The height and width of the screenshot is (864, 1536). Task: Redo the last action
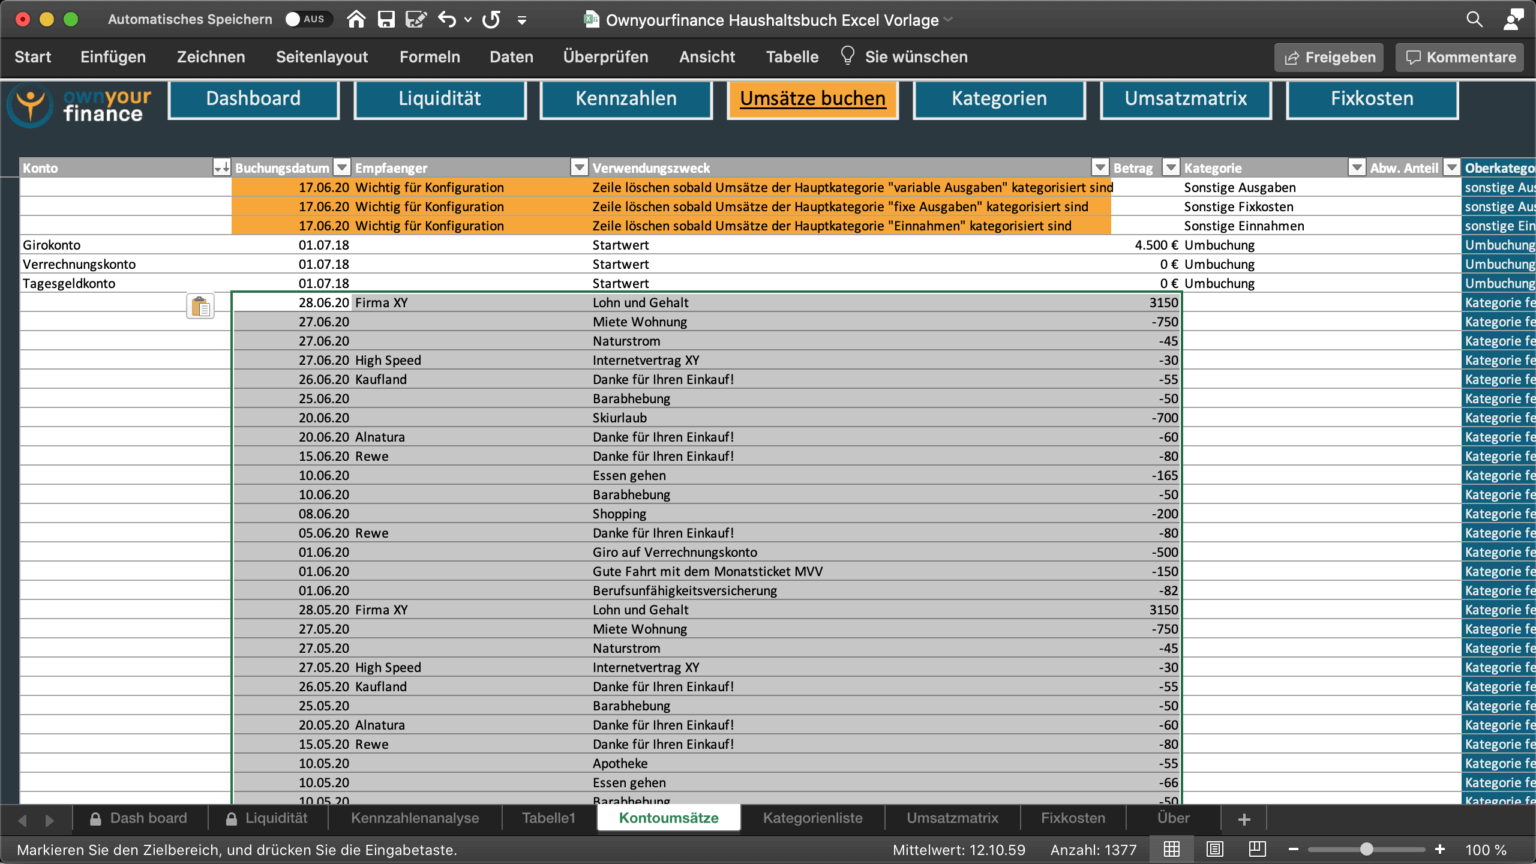point(491,19)
